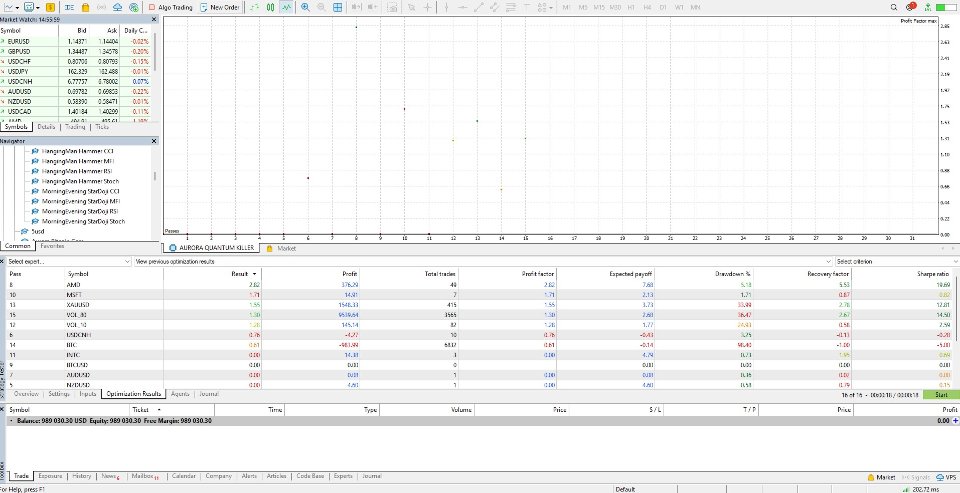960x493 pixels.
Task: Switch to the Market chart tab
Action: (x=281, y=248)
